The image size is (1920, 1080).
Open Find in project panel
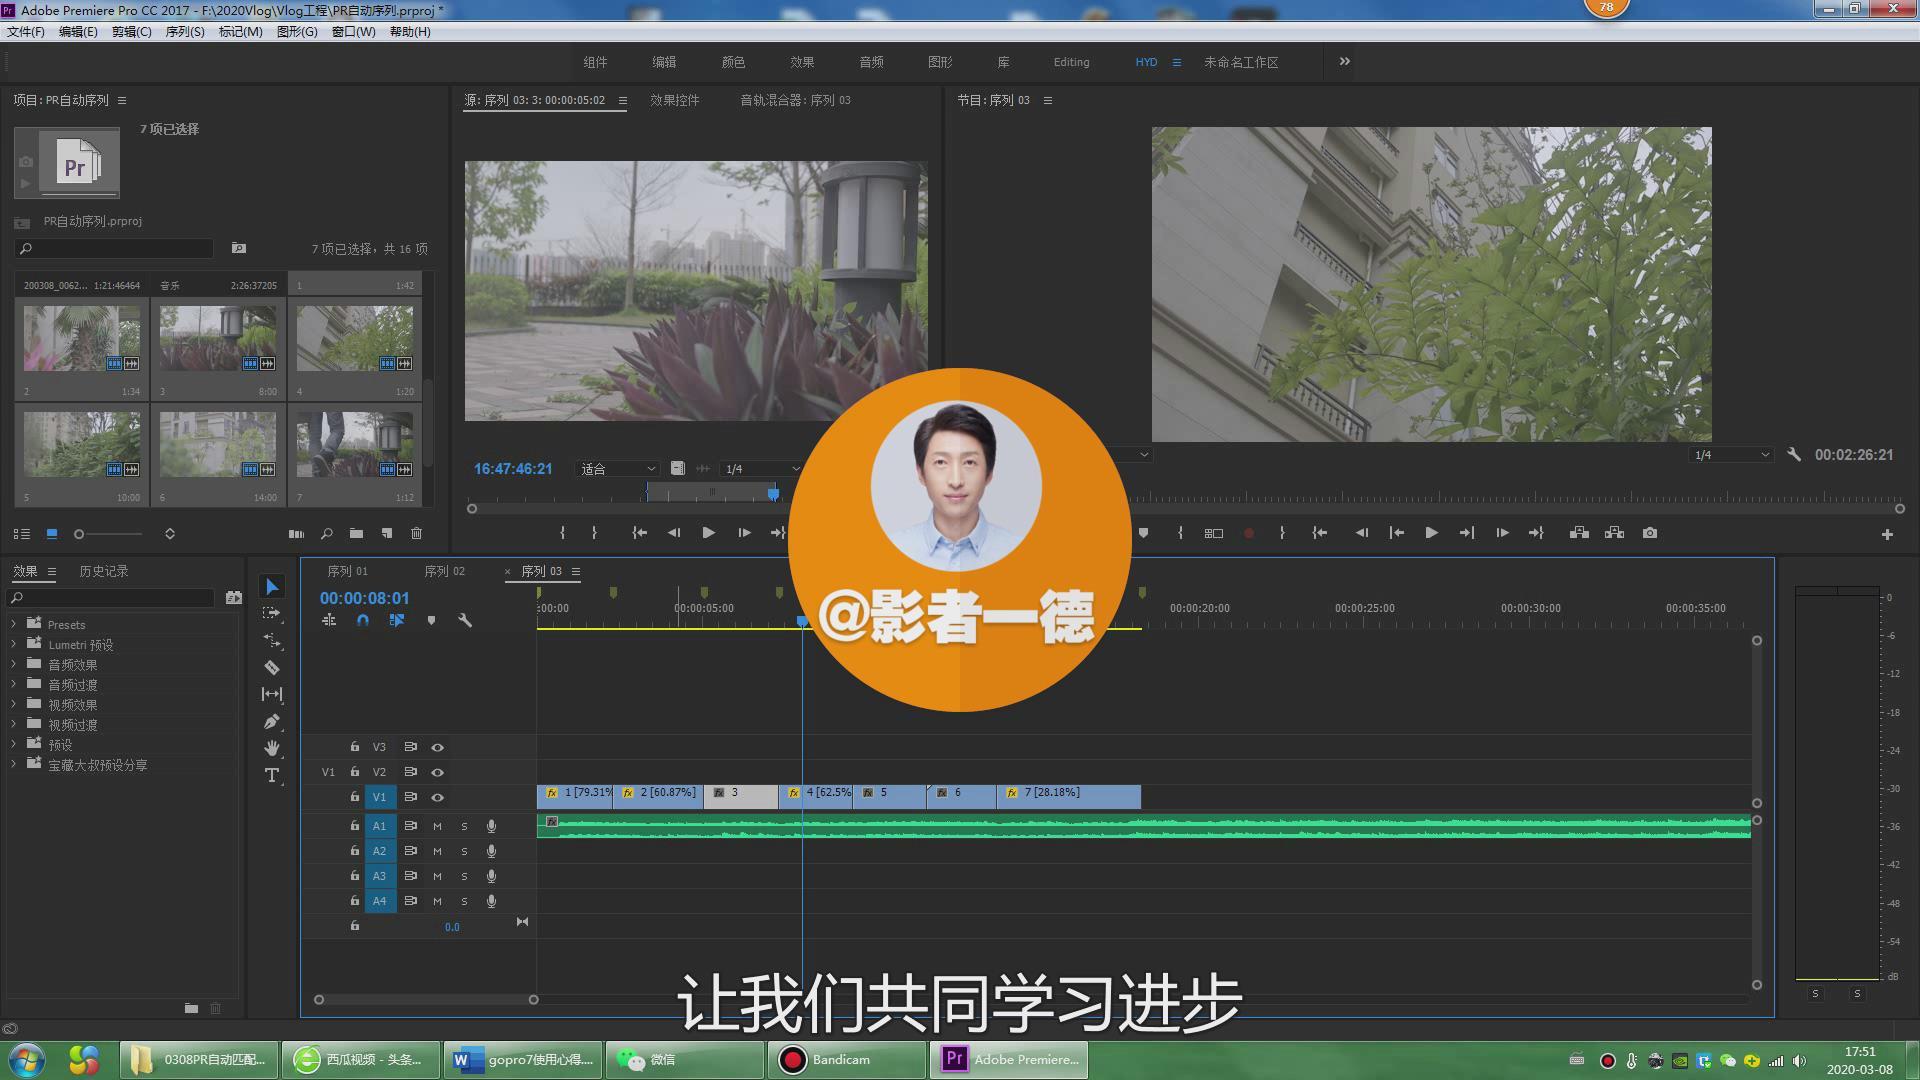tap(326, 534)
